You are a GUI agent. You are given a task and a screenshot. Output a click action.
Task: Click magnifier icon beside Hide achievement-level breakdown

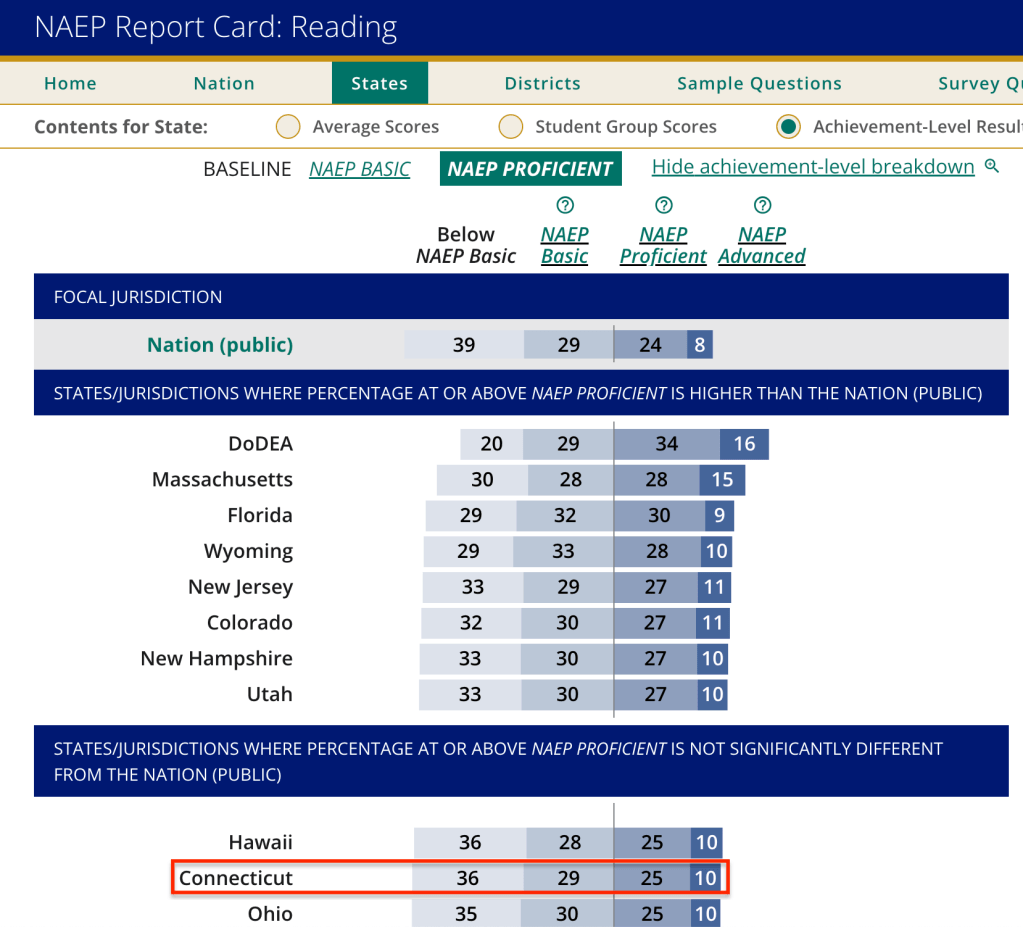(992, 167)
